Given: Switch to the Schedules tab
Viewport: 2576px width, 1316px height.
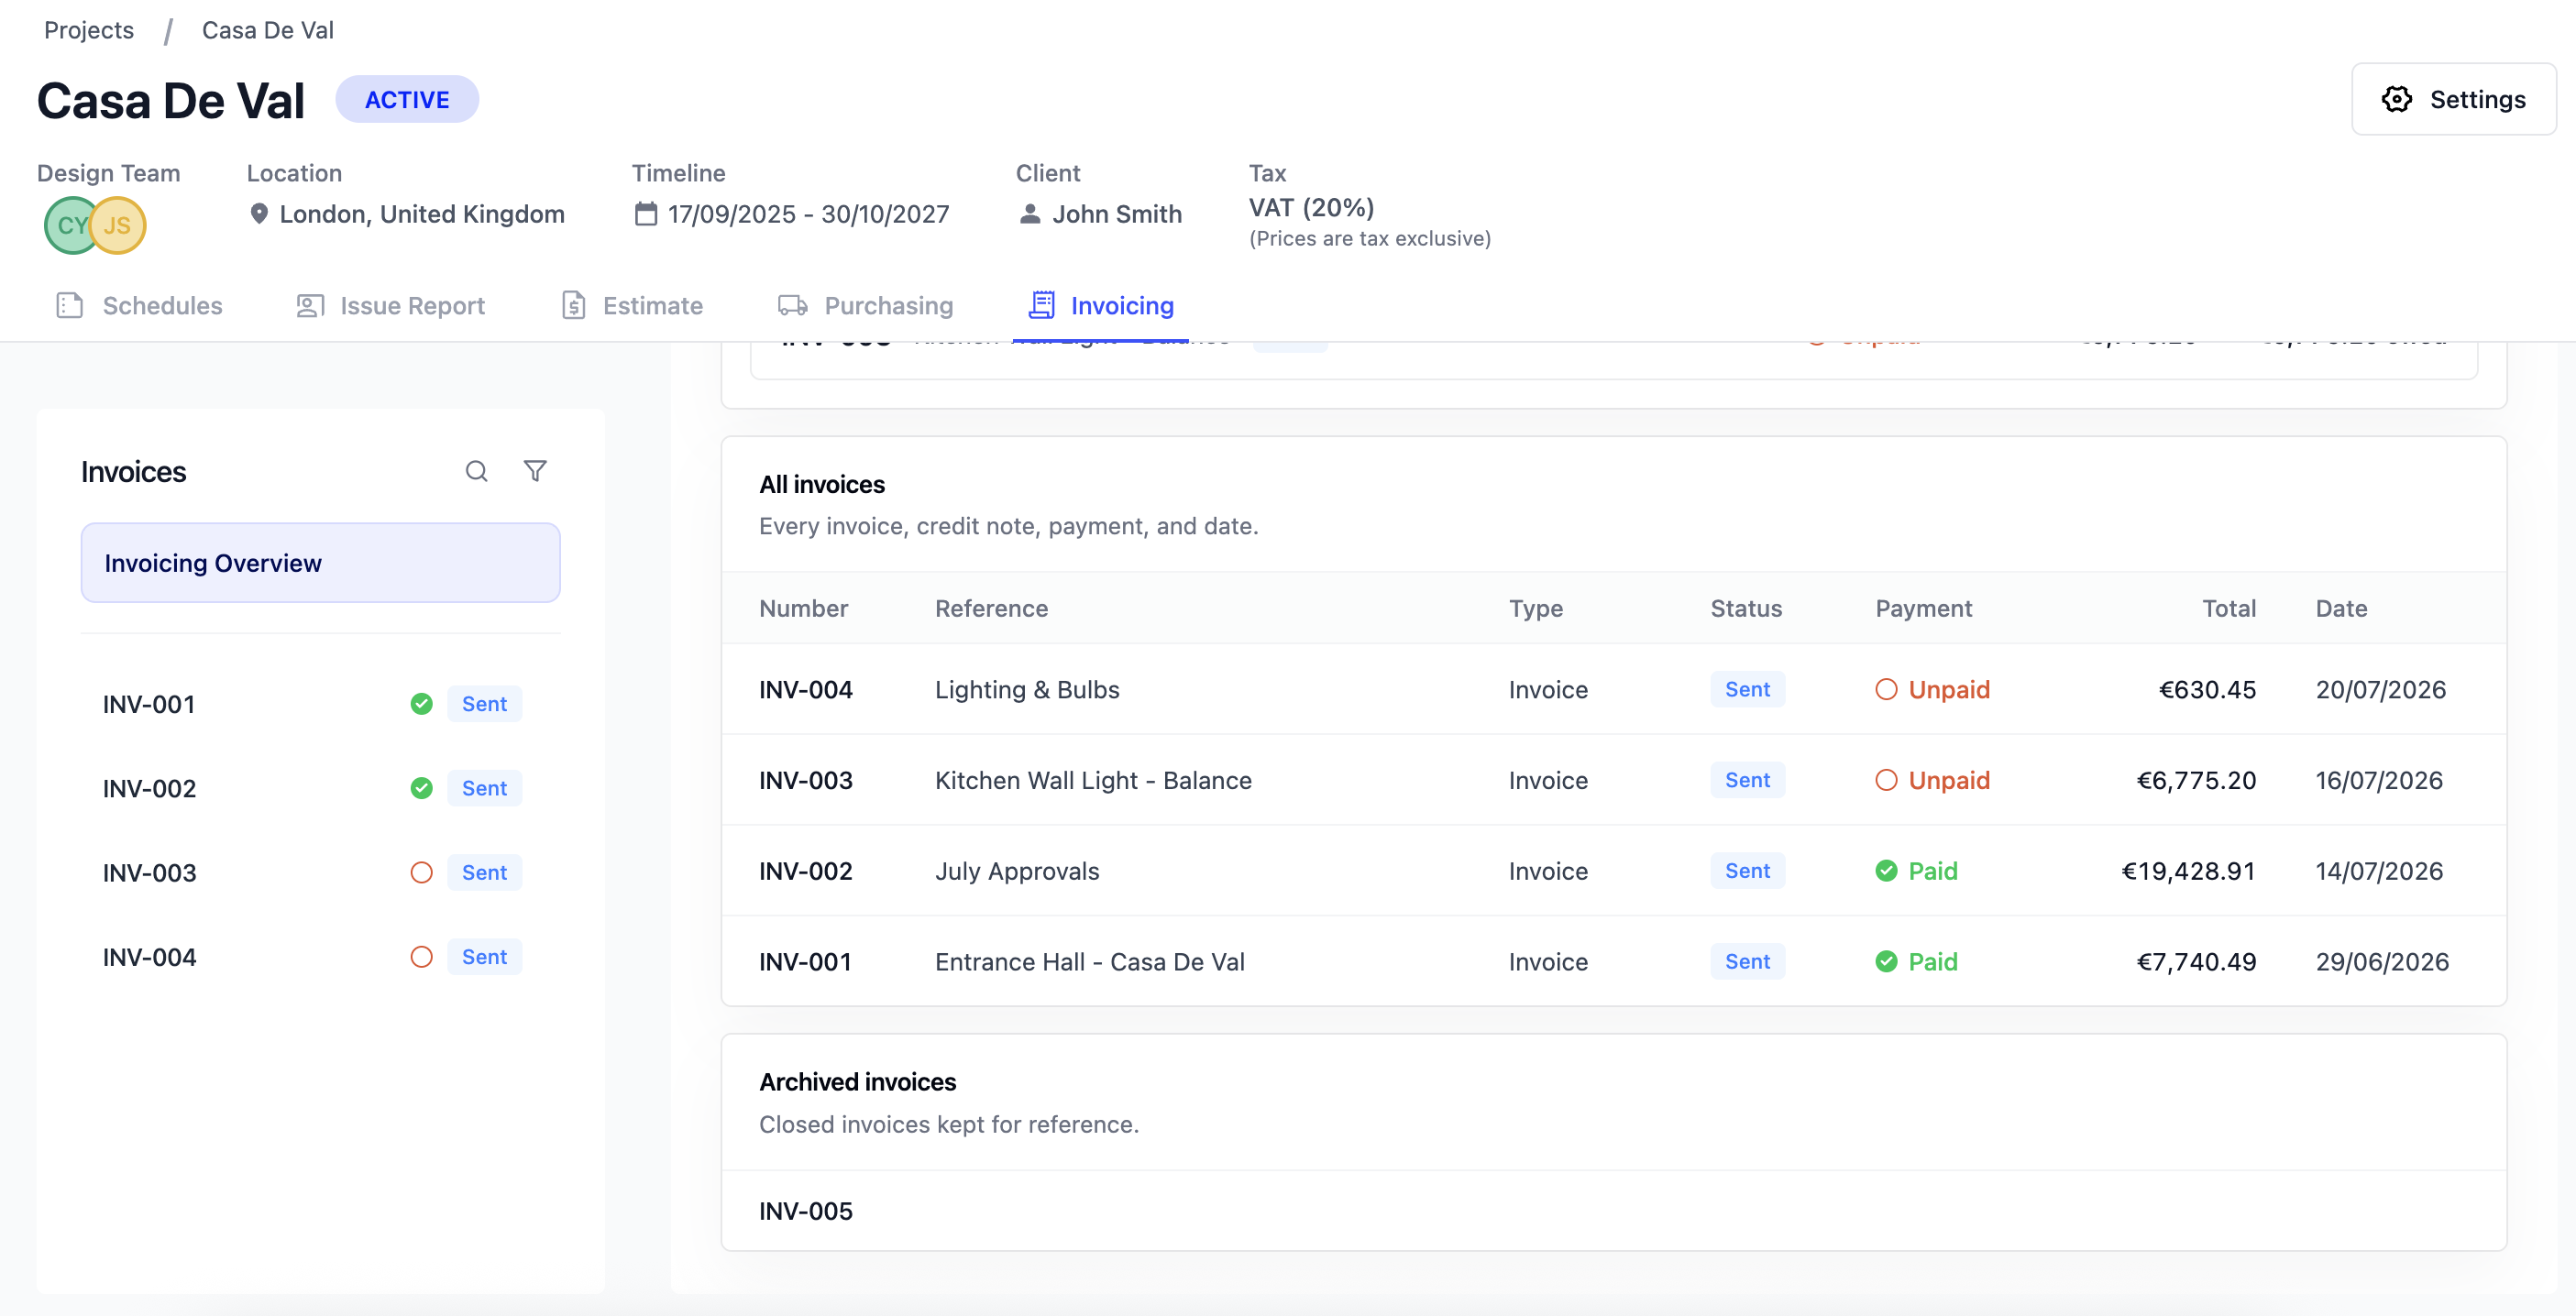Looking at the screenshot, I should [140, 305].
